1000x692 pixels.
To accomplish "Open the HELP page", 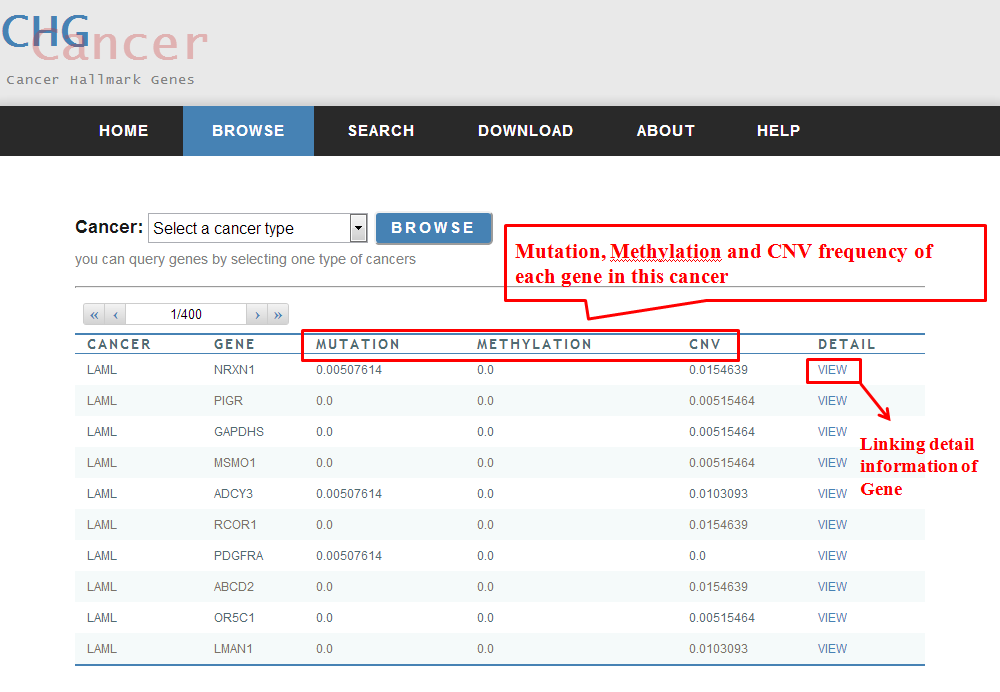I will pyautogui.click(x=778, y=131).
